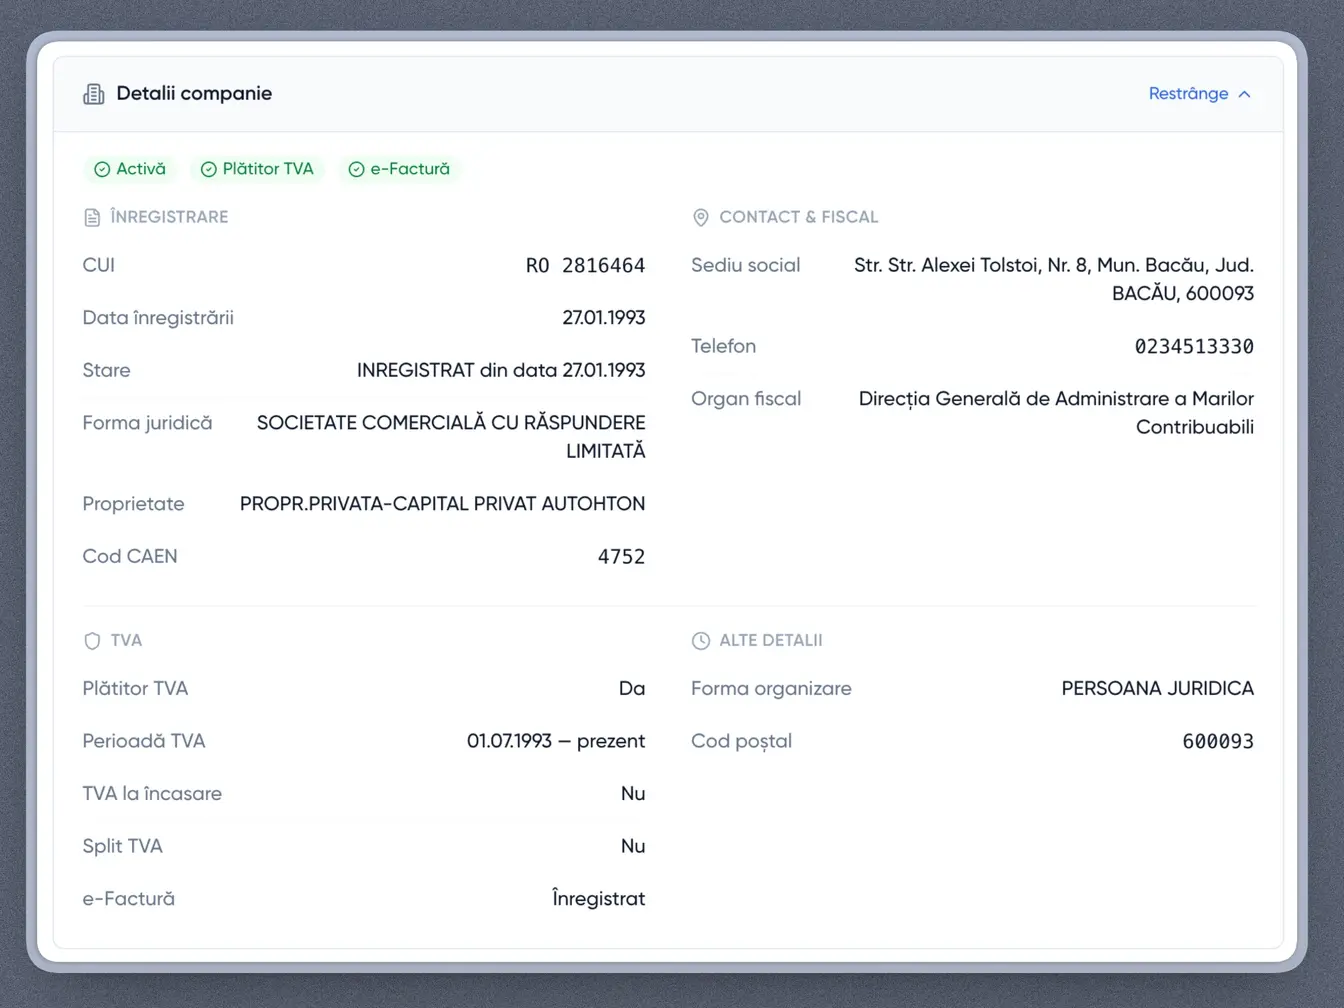Click the phone number 0234513330

(x=1193, y=347)
